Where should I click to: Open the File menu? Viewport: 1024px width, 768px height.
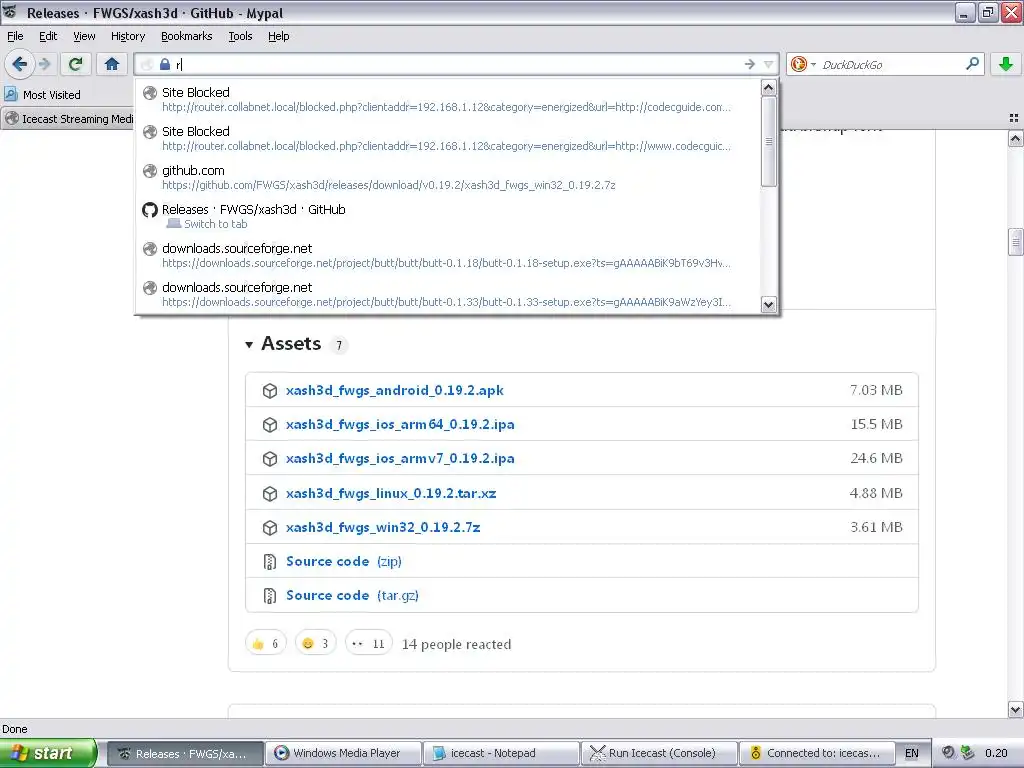click(x=15, y=36)
